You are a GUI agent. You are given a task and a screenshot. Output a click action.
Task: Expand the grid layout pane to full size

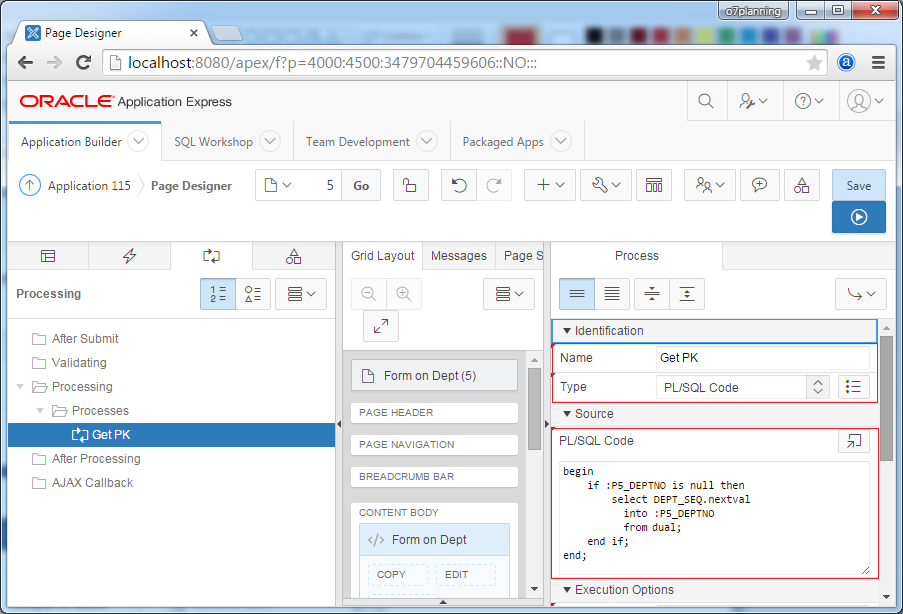tap(381, 326)
